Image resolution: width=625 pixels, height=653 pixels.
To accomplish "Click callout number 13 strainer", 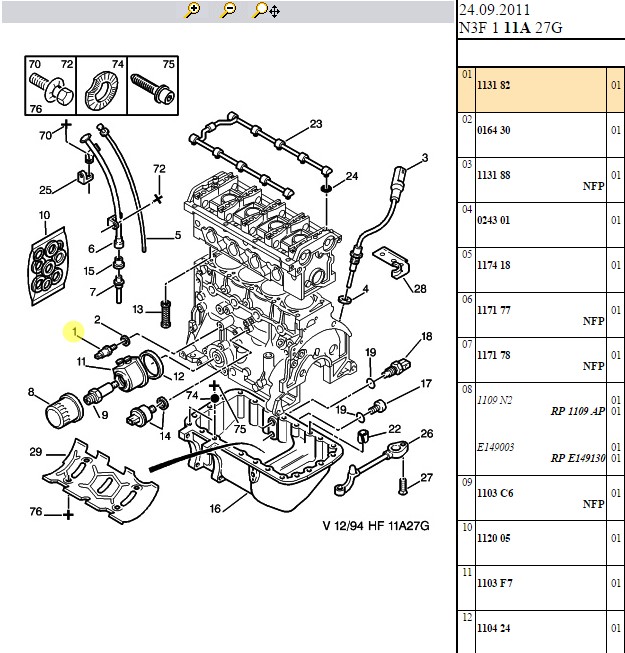I will click(138, 309).
